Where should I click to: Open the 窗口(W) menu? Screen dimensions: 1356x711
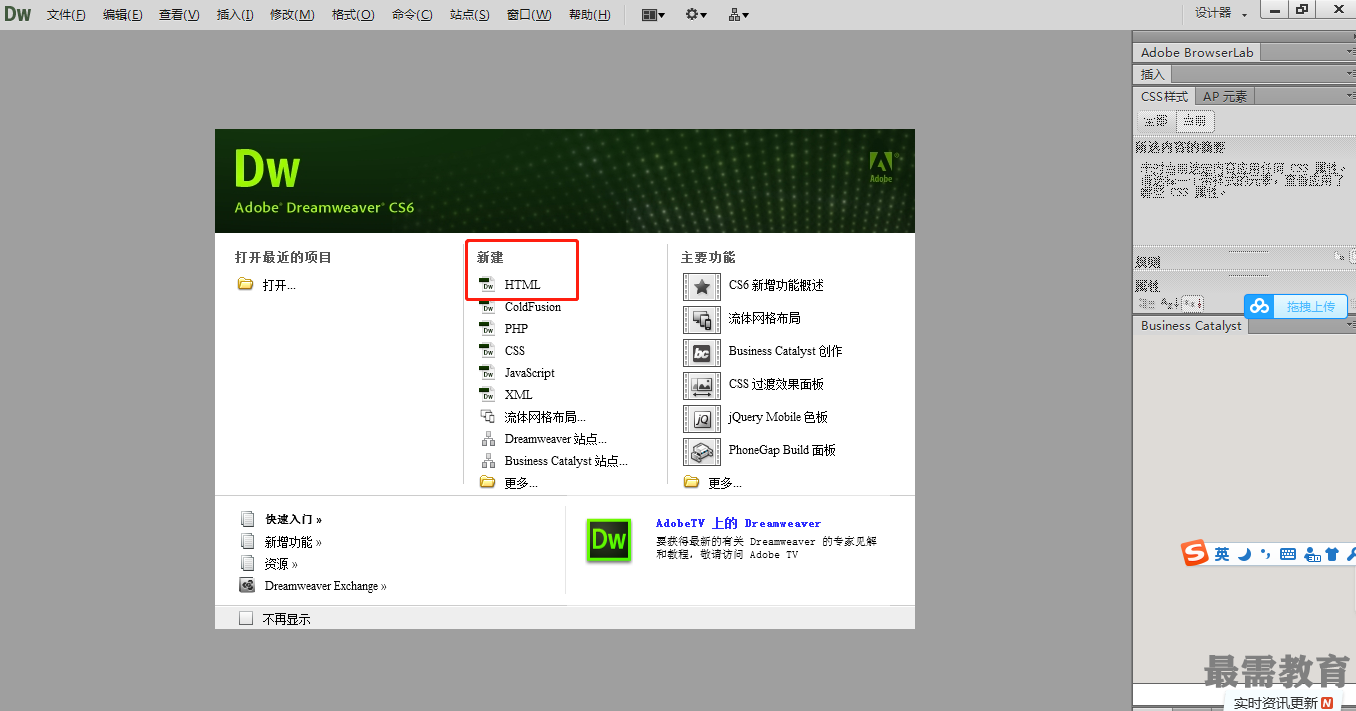[x=529, y=15]
